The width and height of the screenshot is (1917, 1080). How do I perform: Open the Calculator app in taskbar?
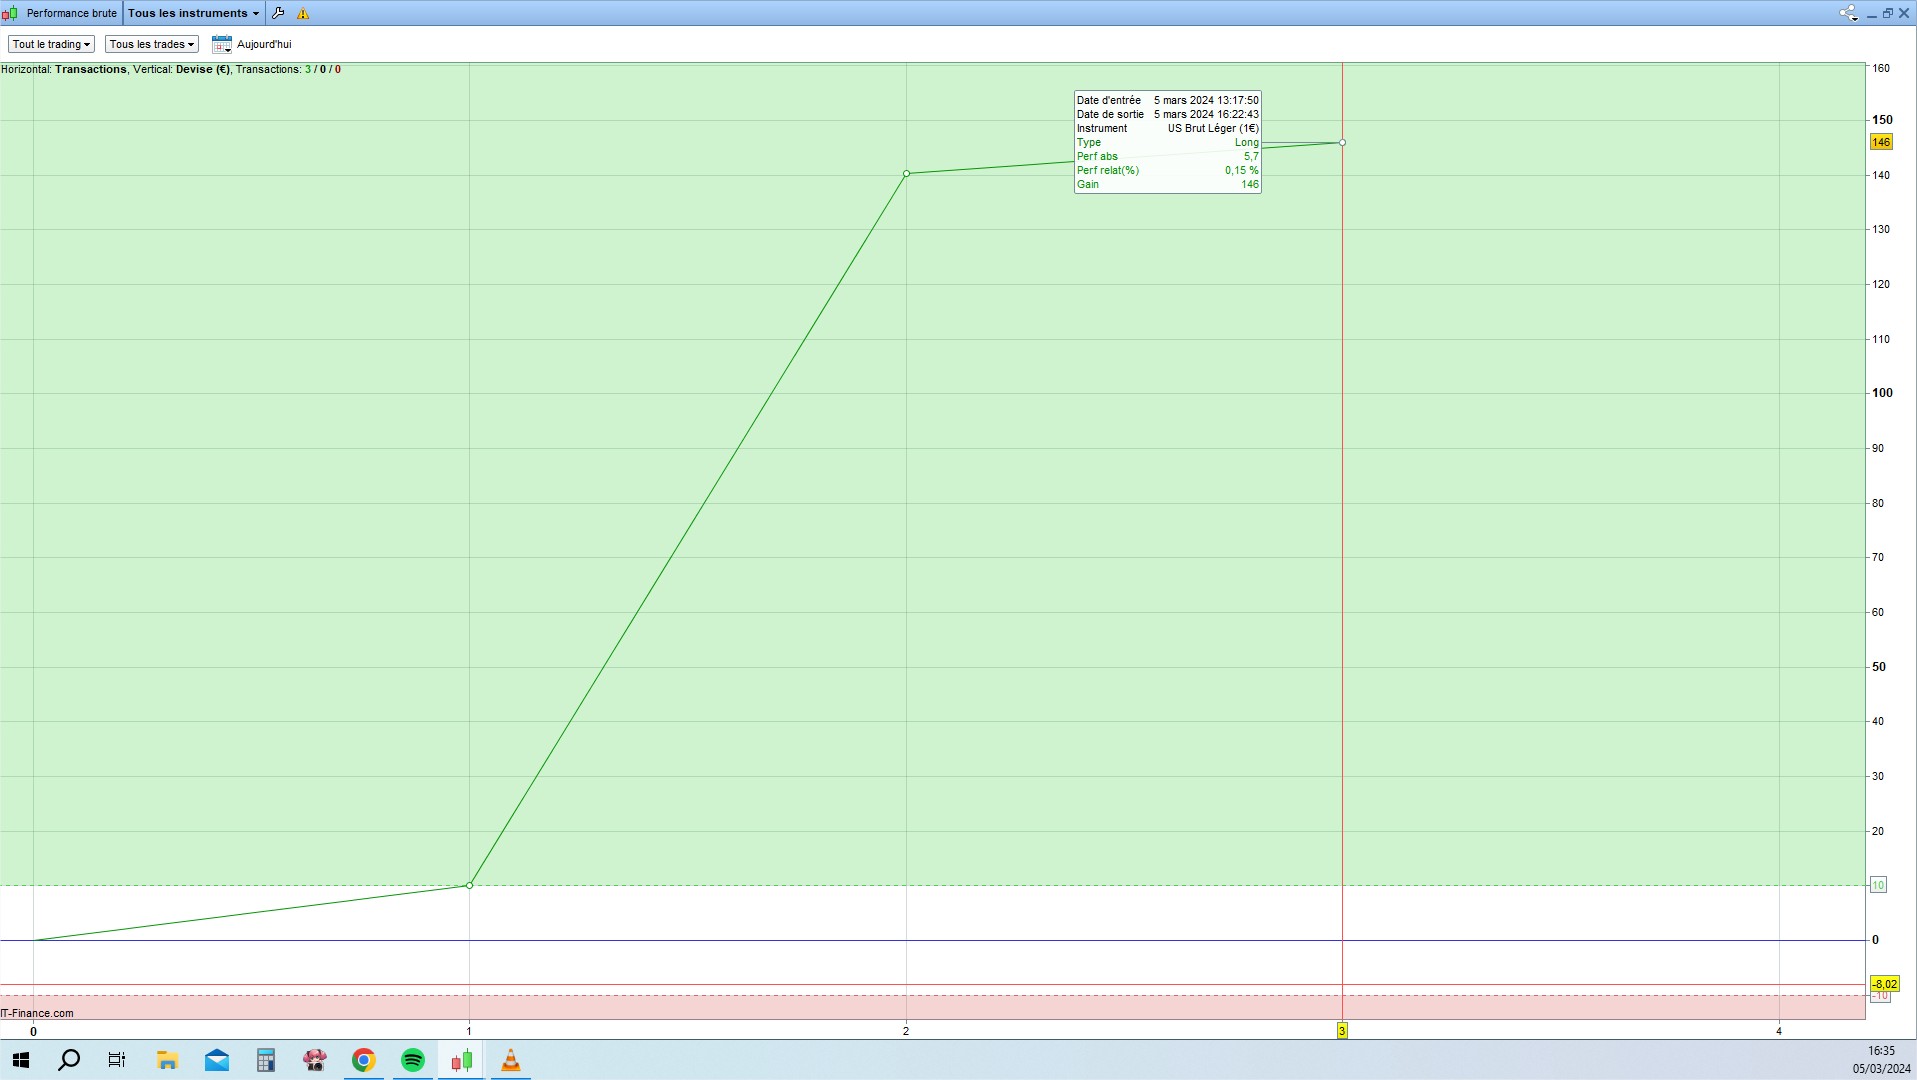[265, 1060]
